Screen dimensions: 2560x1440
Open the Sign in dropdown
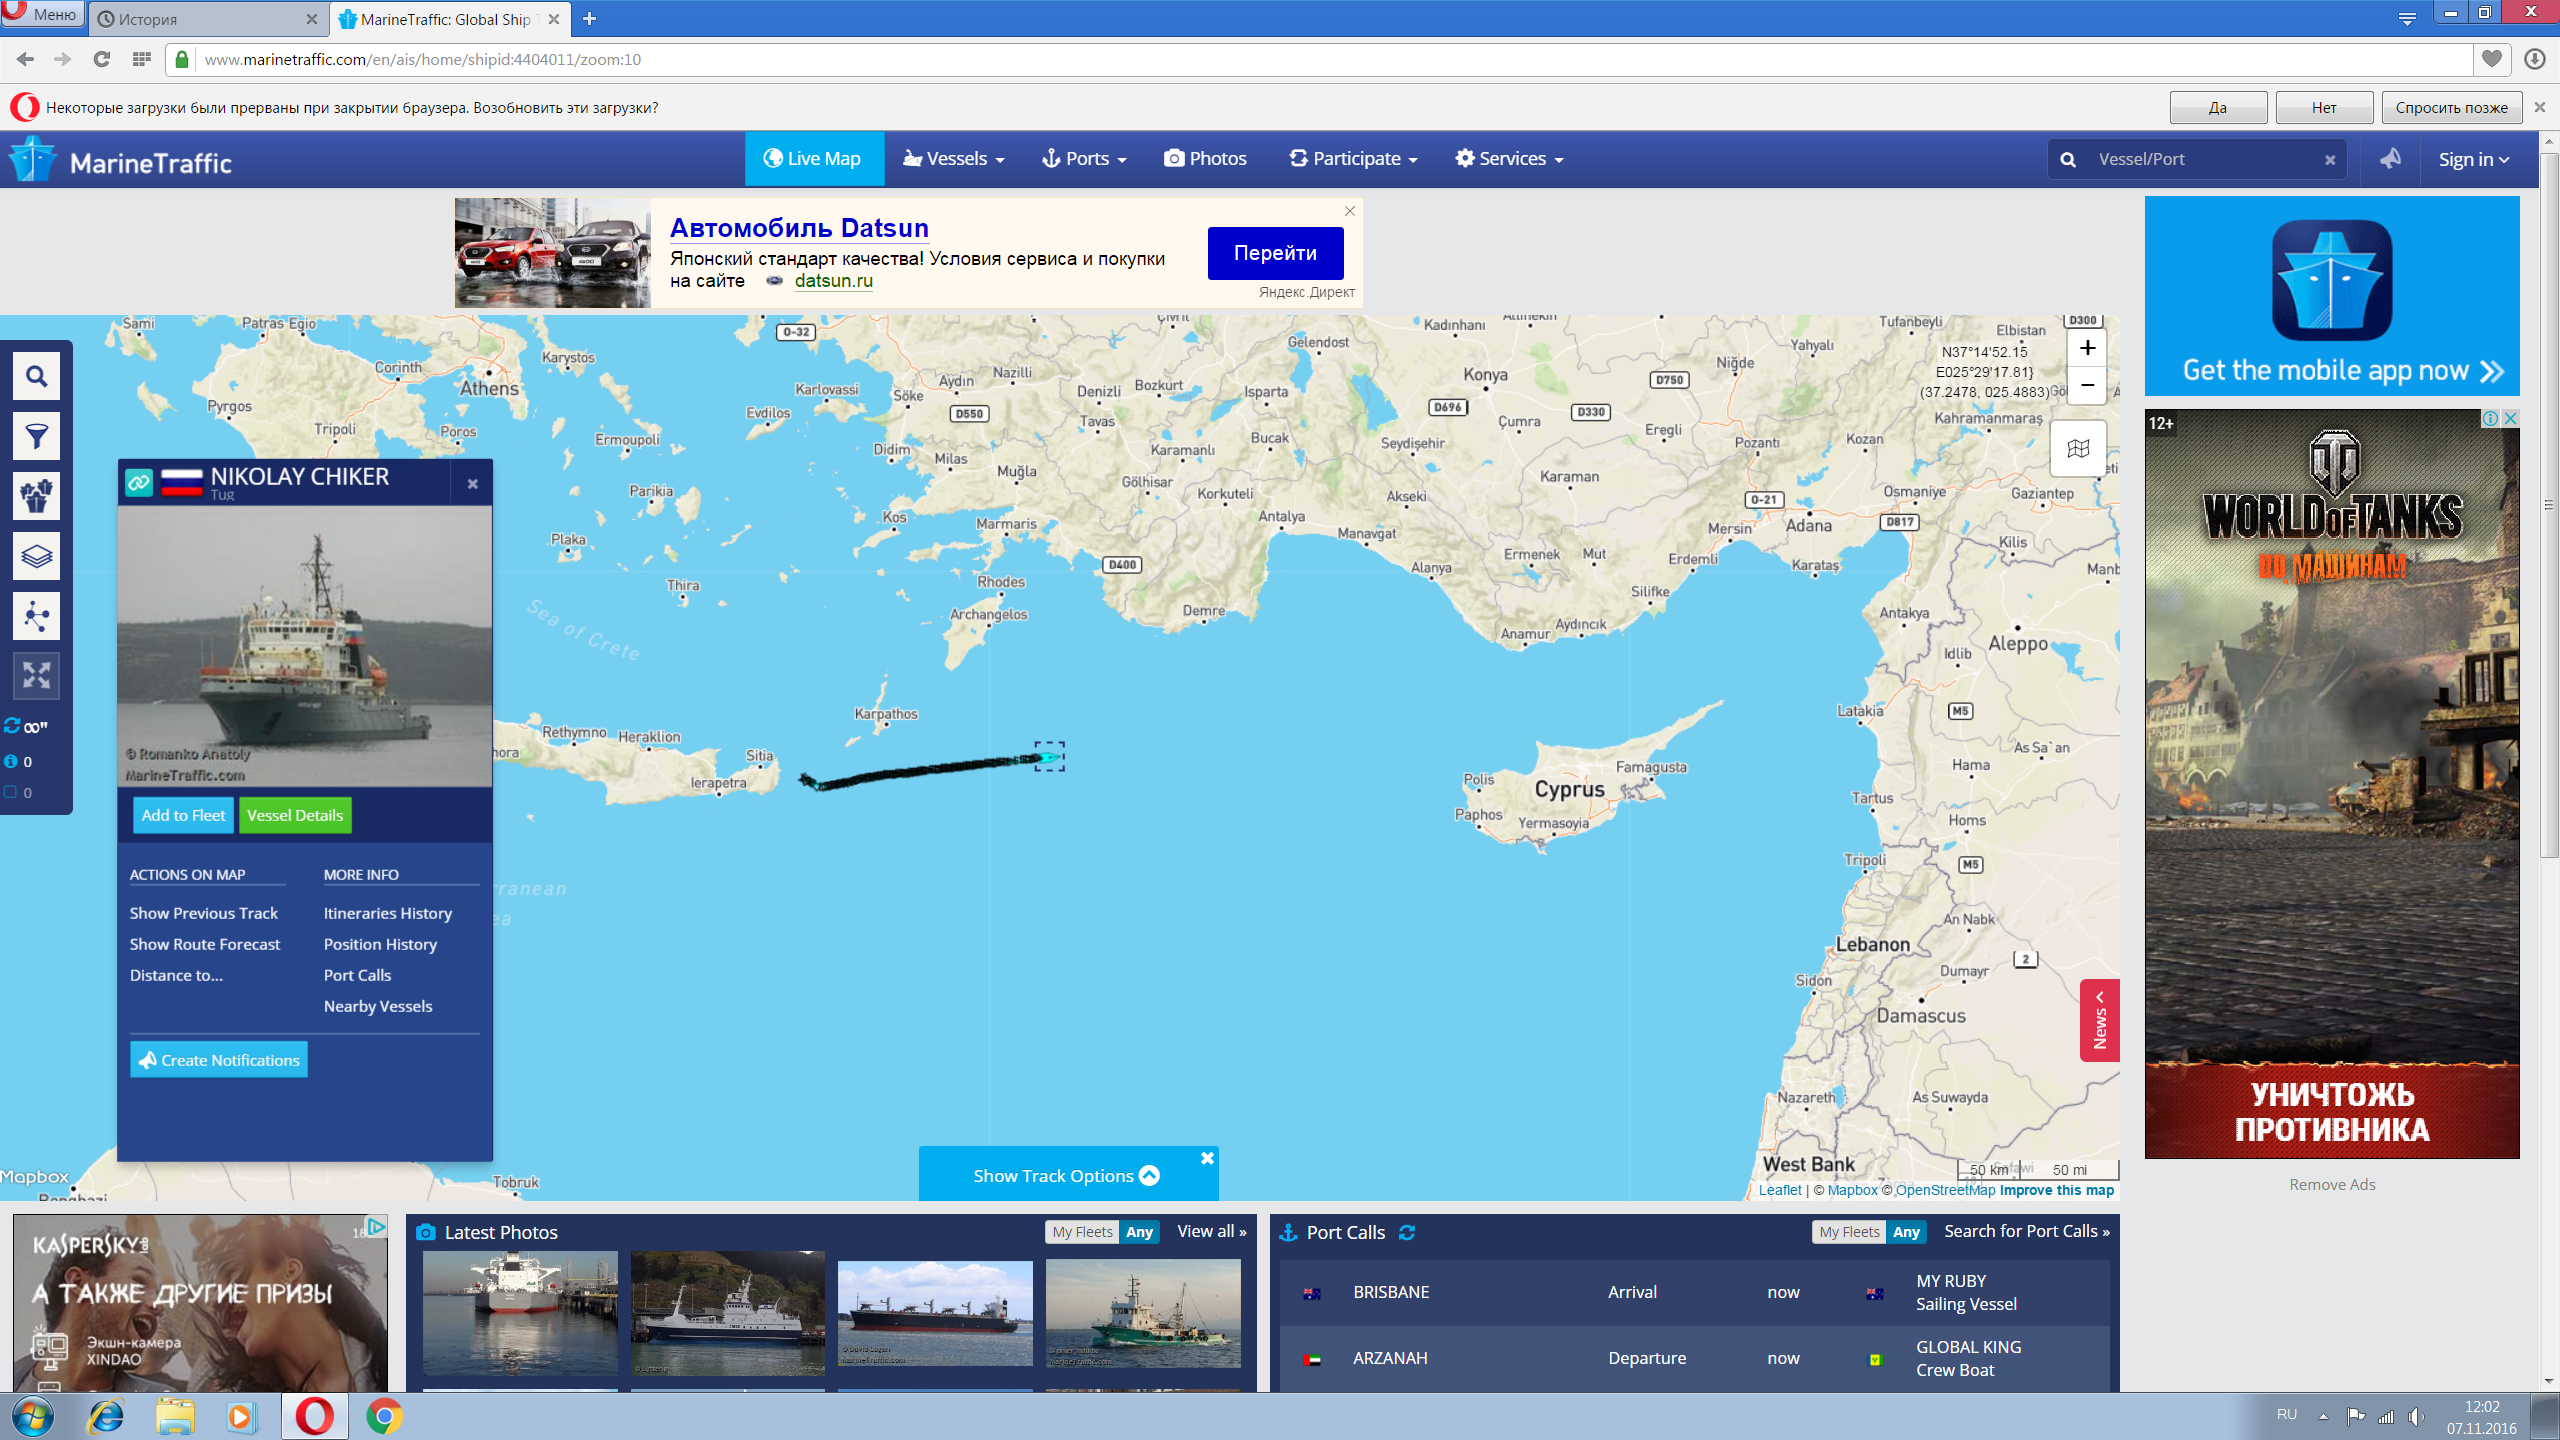point(2473,160)
